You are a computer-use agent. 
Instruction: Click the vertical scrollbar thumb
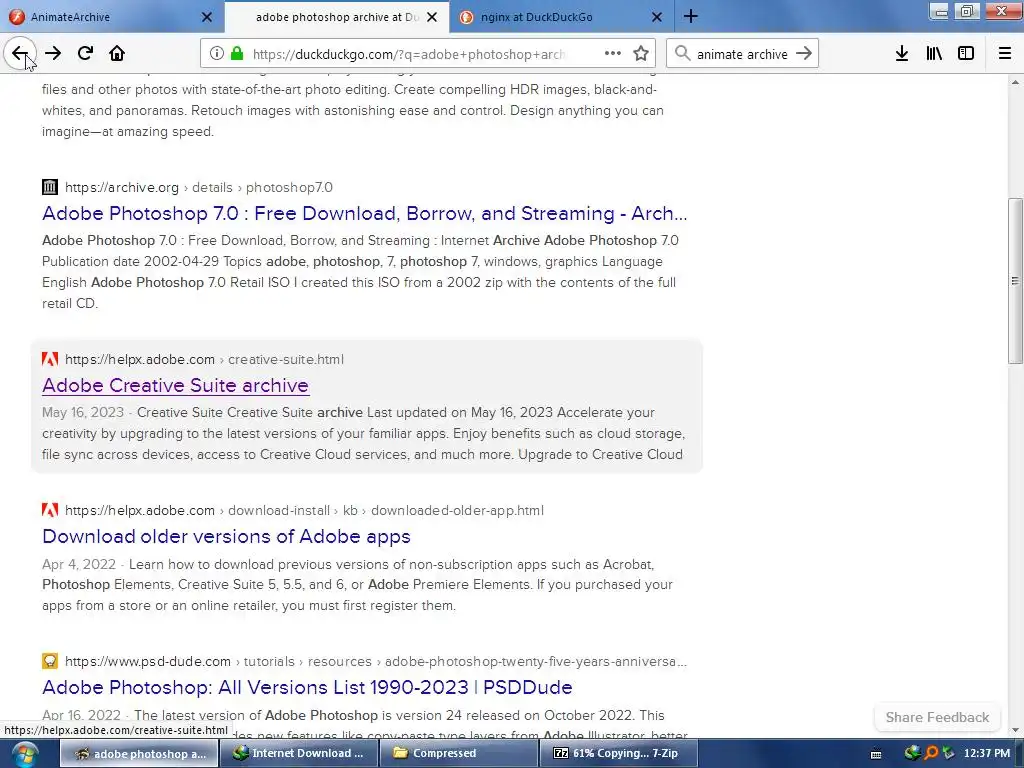click(x=1015, y=281)
